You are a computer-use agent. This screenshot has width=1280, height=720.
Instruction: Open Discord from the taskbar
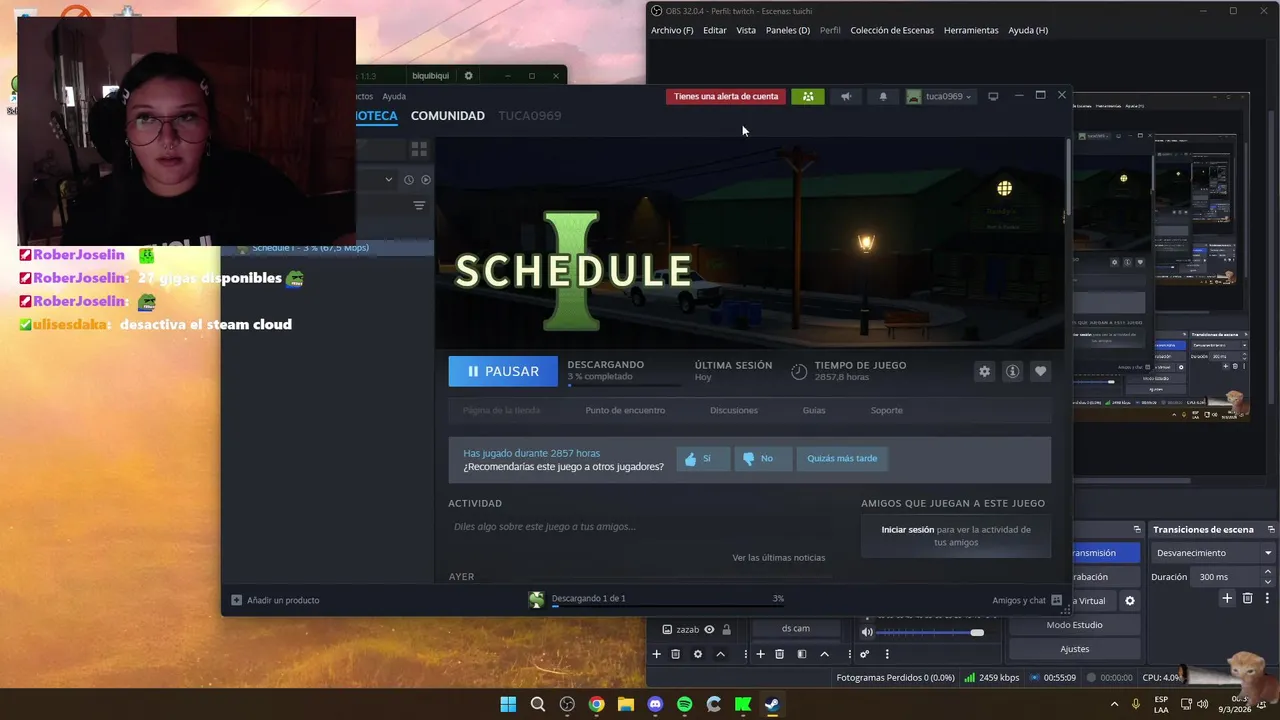click(x=655, y=704)
